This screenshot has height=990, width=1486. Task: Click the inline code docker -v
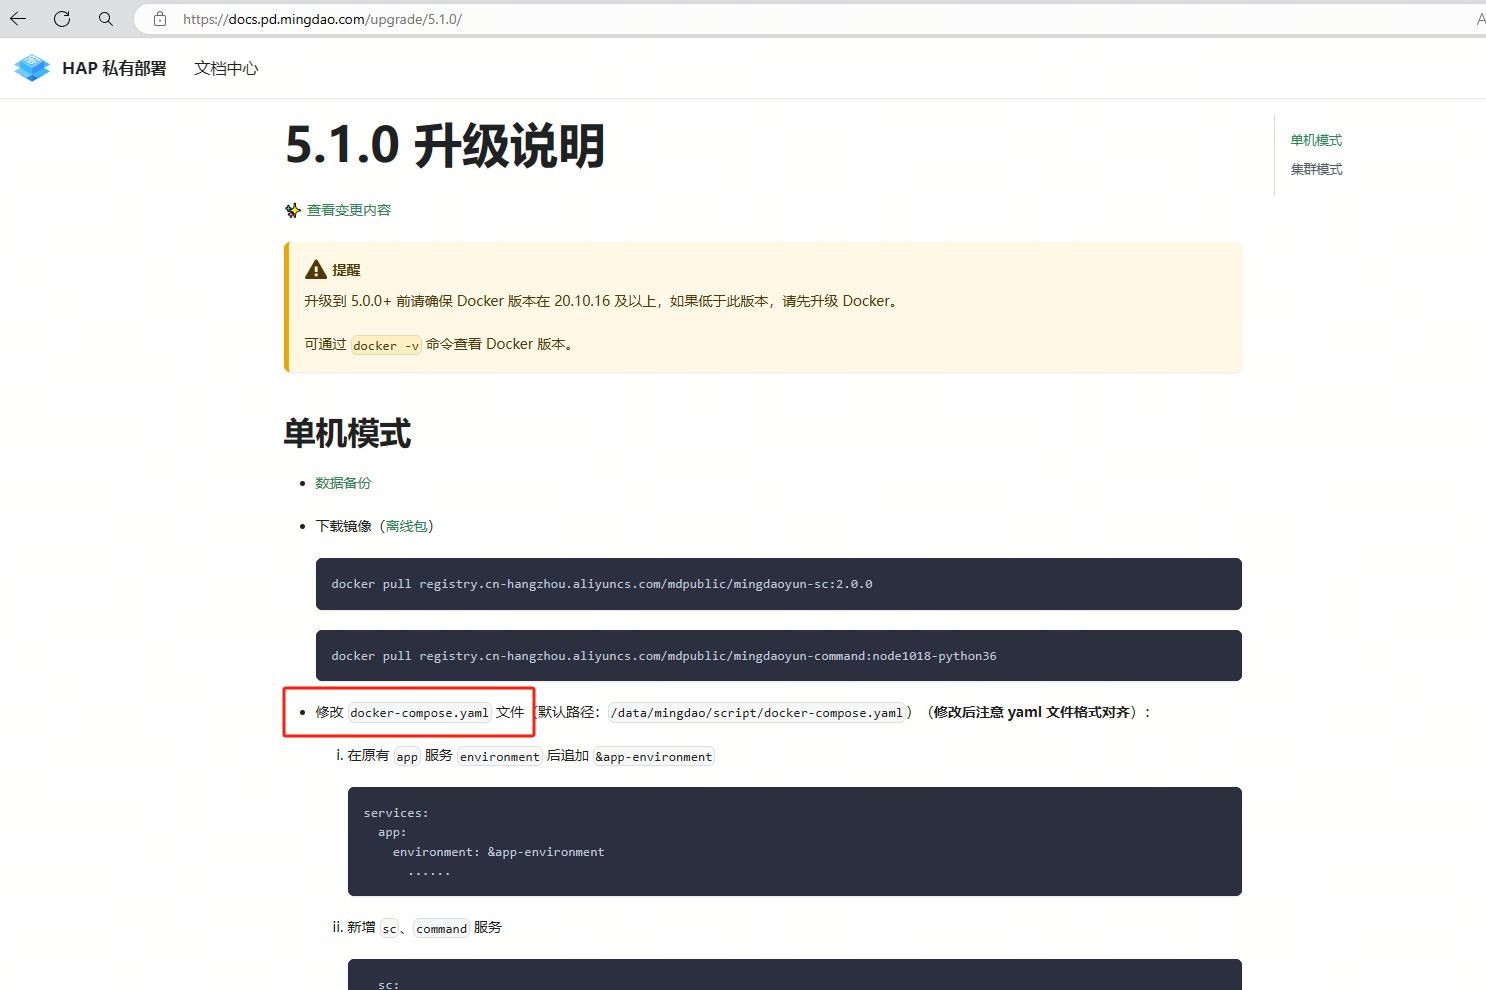click(386, 345)
